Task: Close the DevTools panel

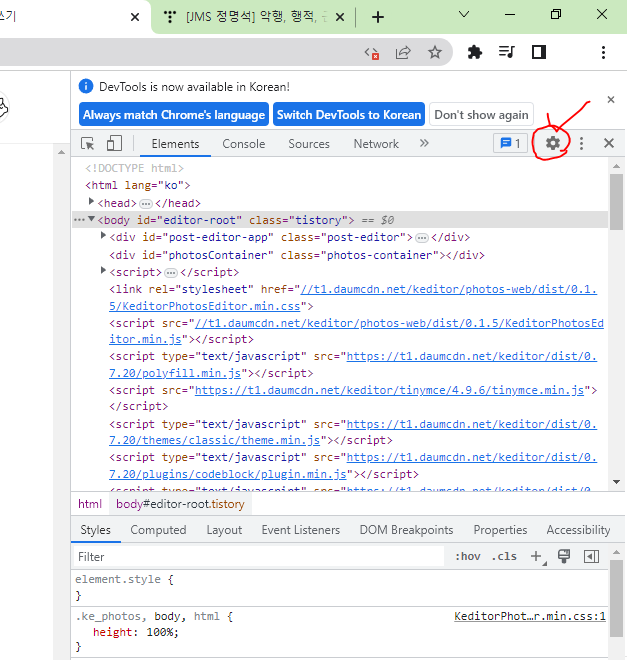Action: coord(608,144)
